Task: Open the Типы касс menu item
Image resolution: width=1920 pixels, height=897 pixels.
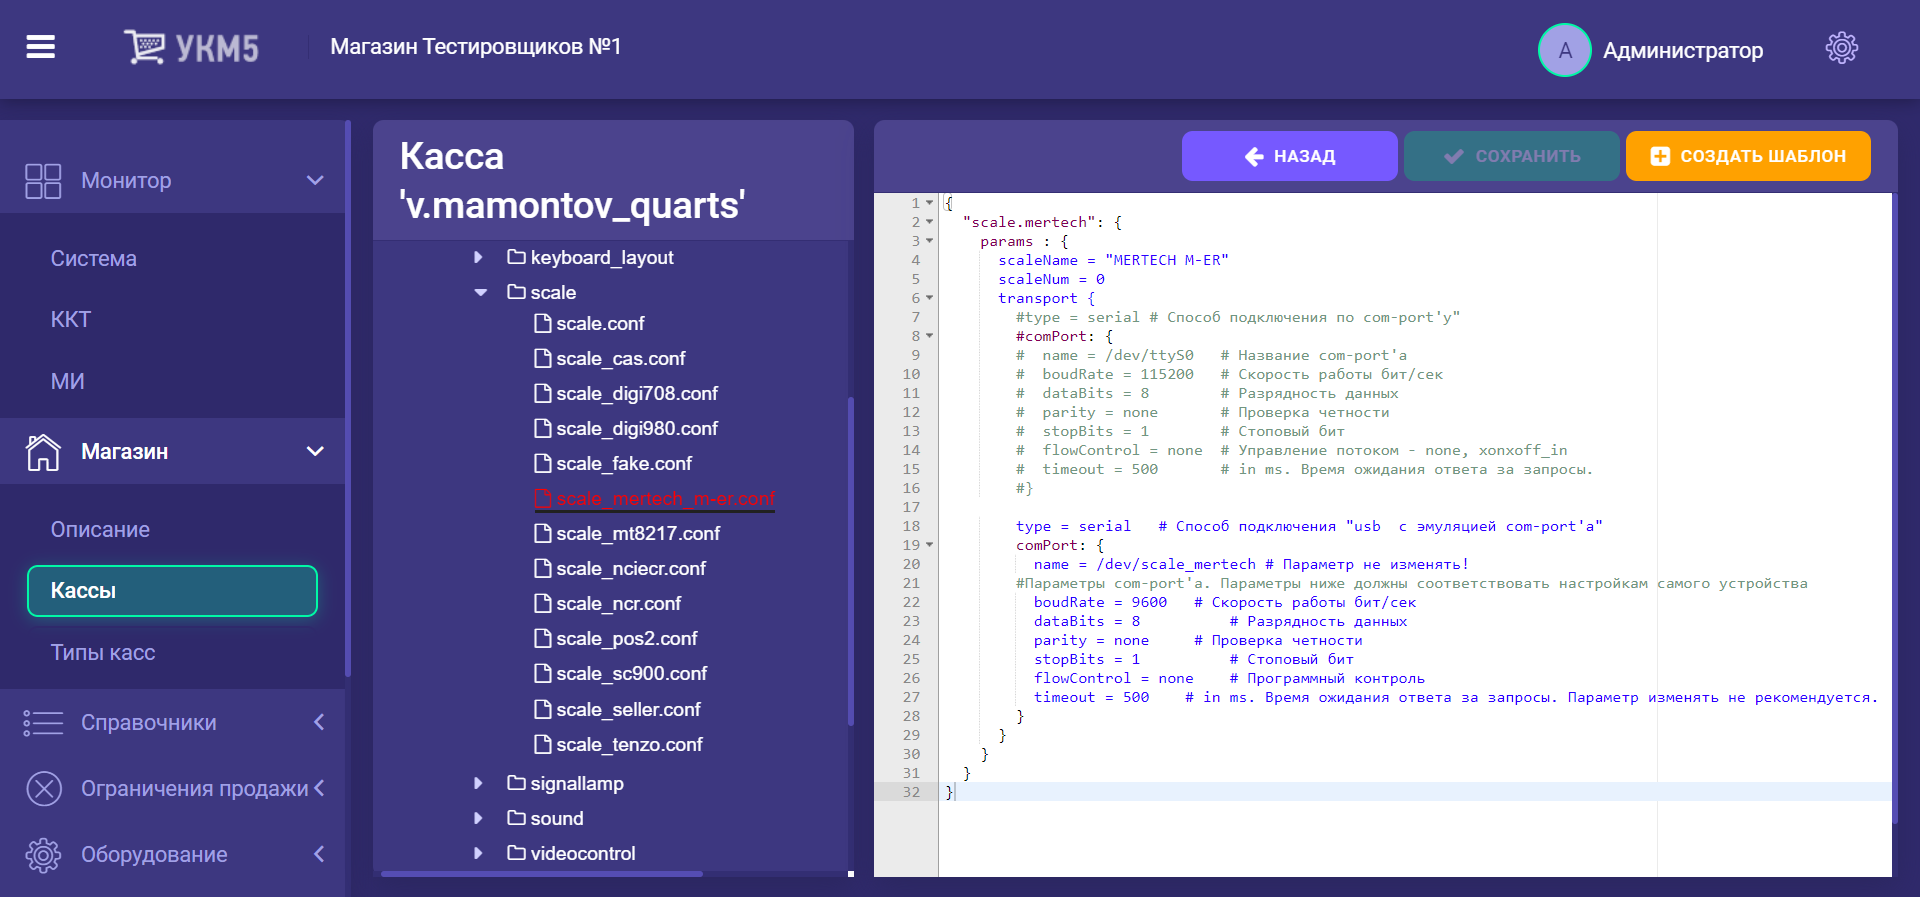Action: (x=103, y=653)
